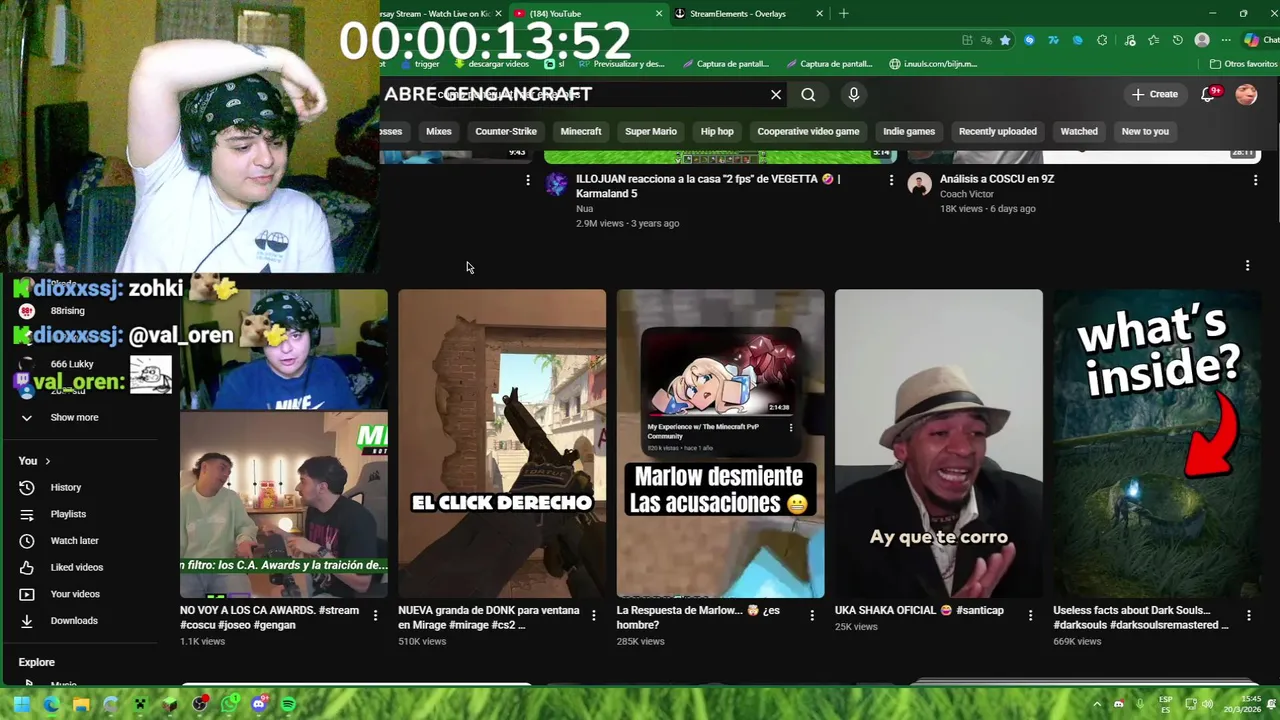Open options for Useless facts Dark Souls short
The image size is (1280, 720).
click(1248, 616)
